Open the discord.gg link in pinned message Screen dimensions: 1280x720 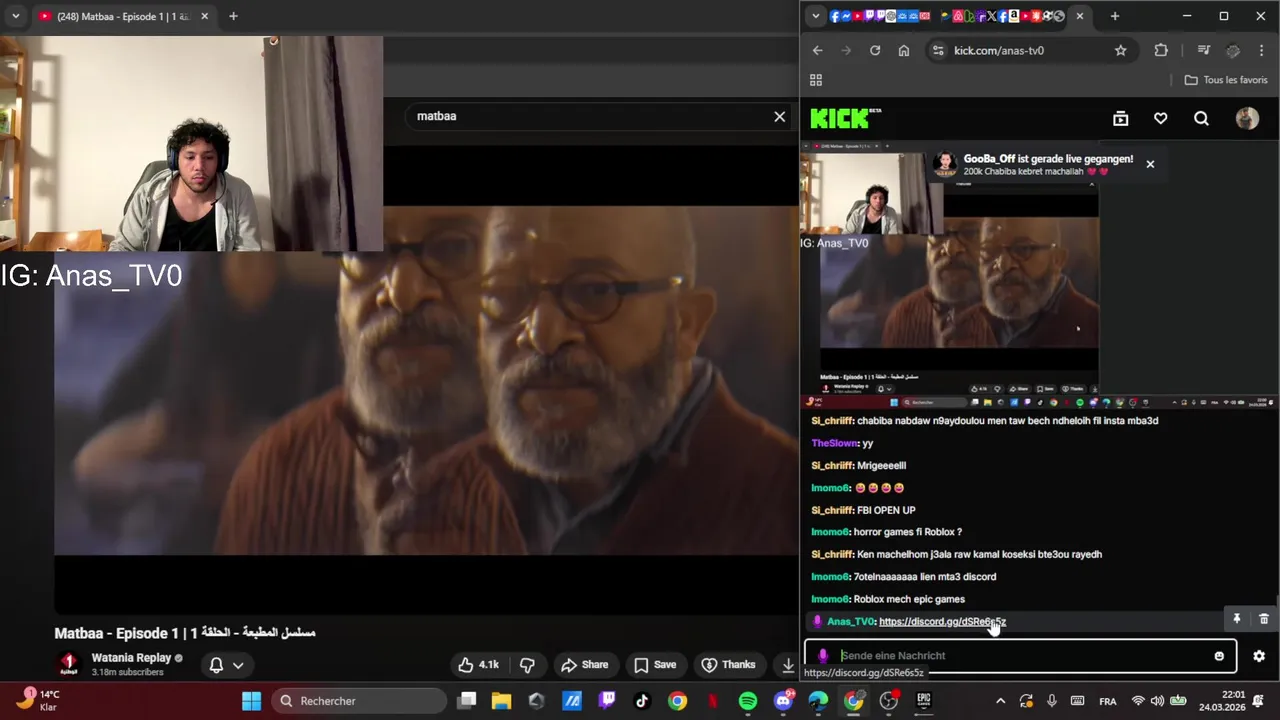942,621
